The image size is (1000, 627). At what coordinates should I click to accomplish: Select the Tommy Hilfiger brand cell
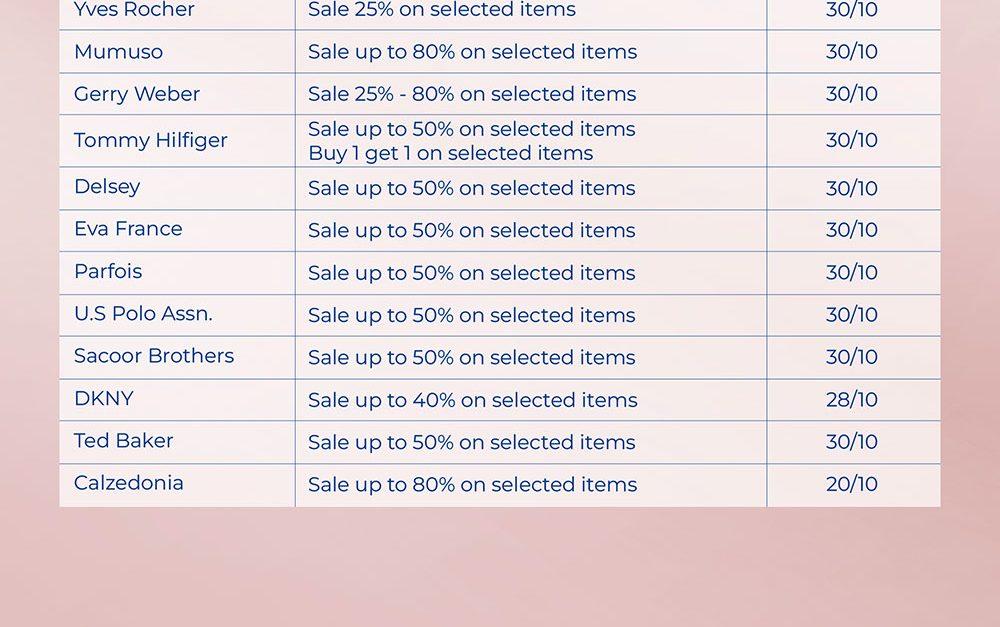click(151, 140)
